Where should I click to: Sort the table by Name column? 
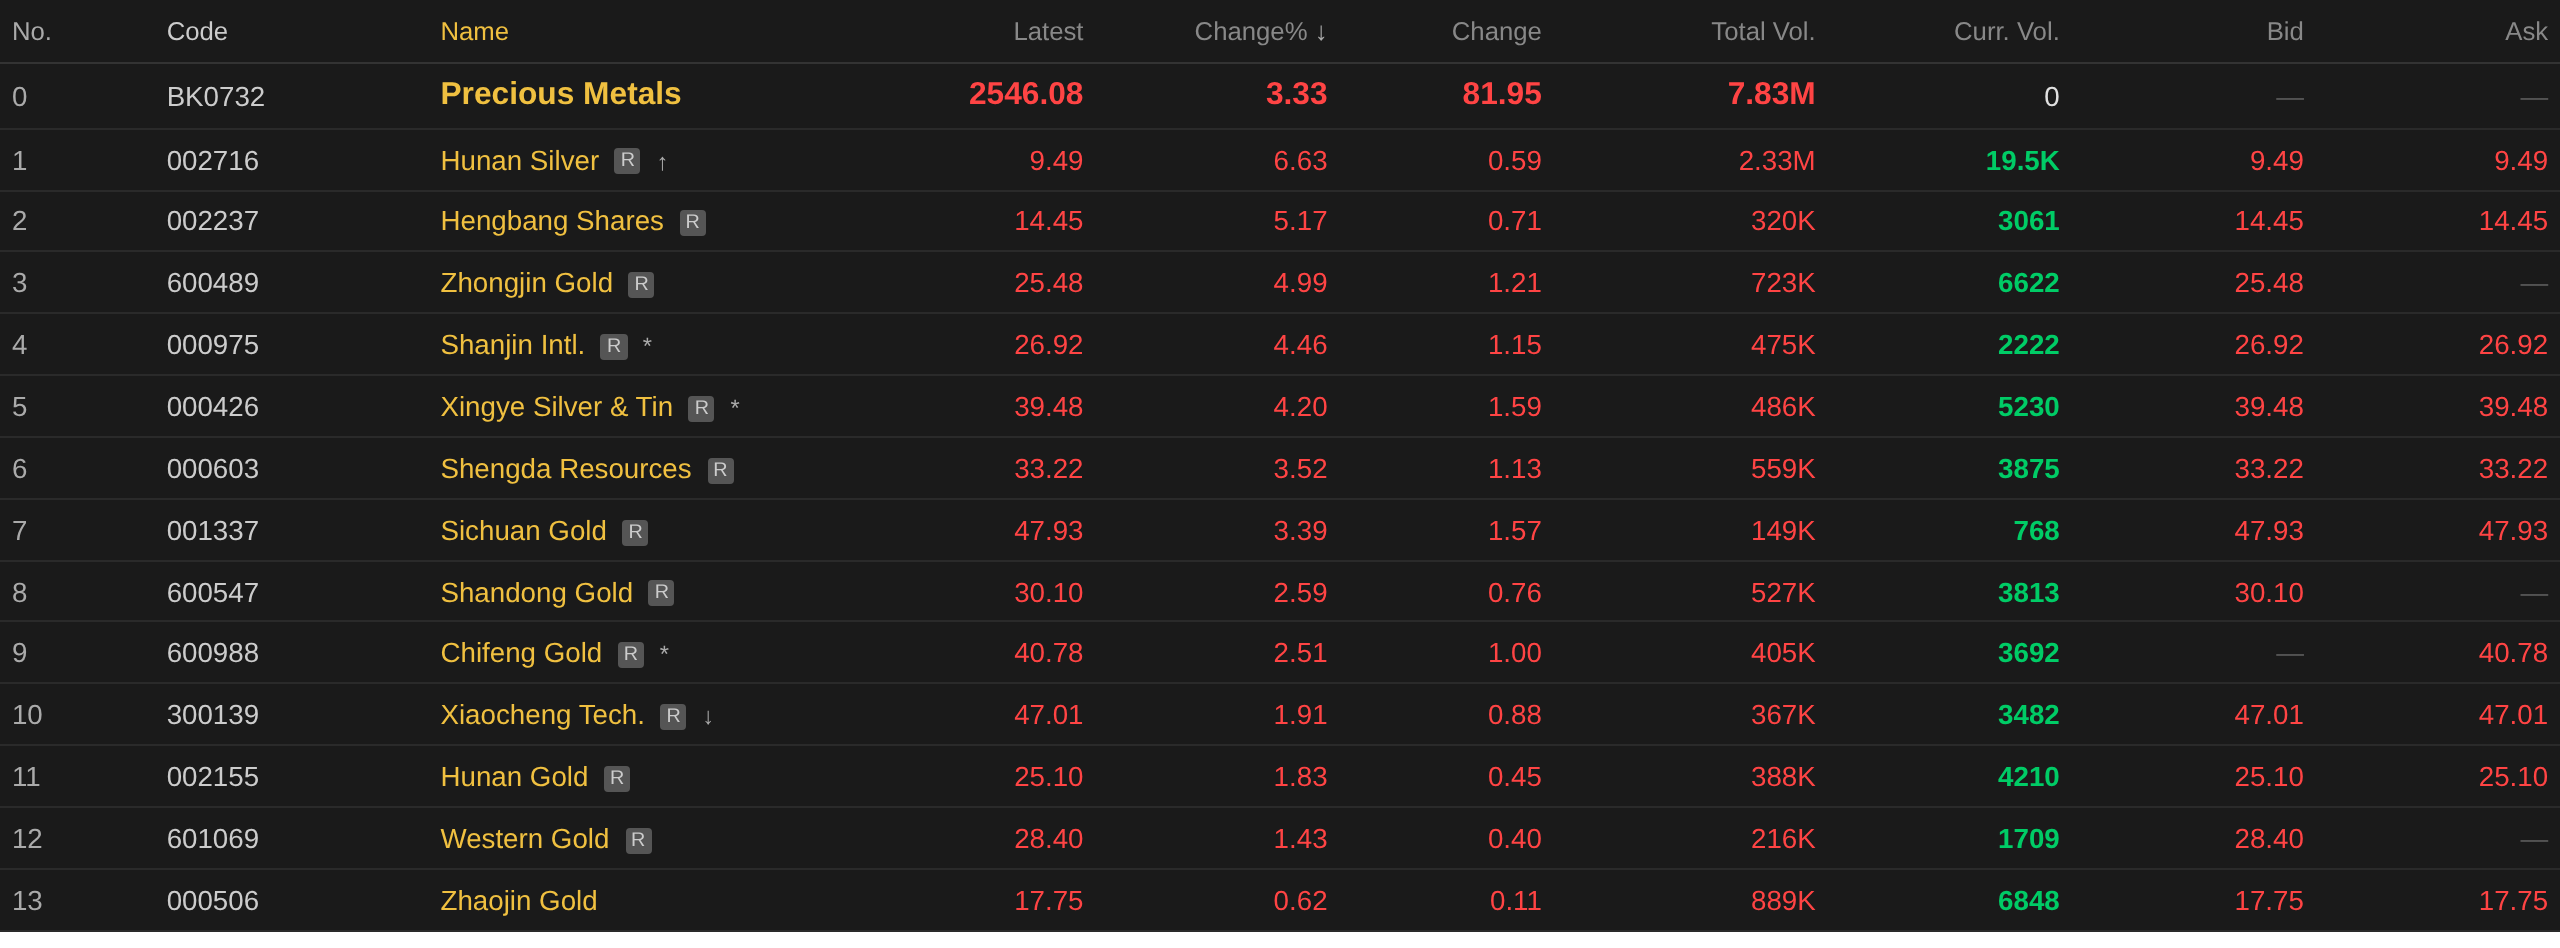tap(474, 32)
